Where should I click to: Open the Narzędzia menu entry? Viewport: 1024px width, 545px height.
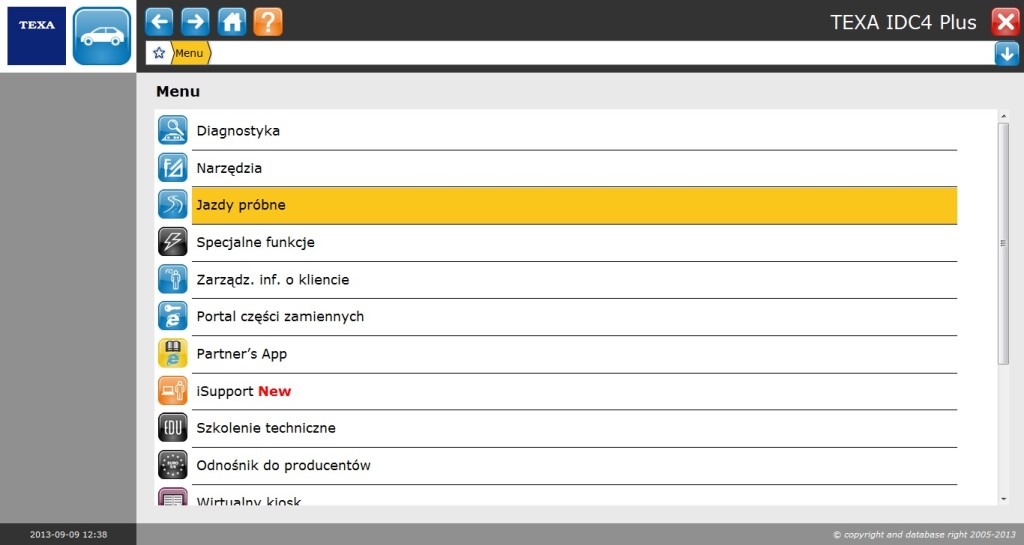point(574,168)
